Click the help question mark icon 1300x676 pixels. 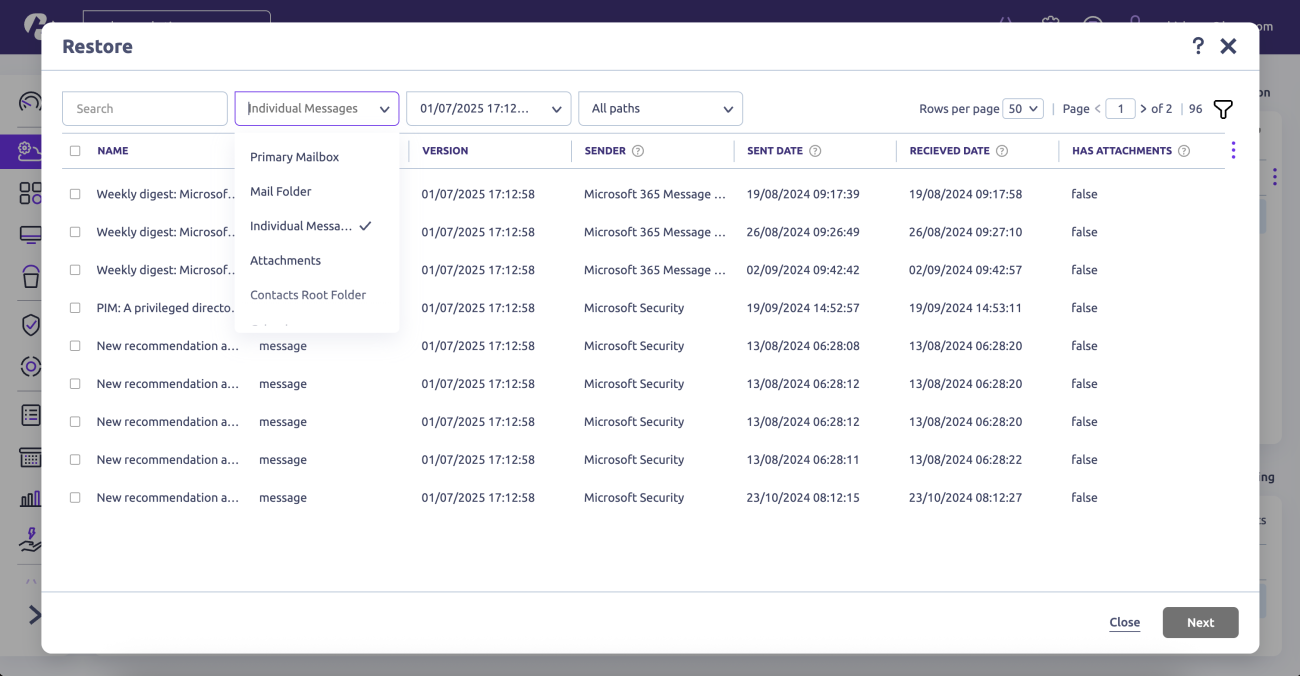click(x=1197, y=45)
